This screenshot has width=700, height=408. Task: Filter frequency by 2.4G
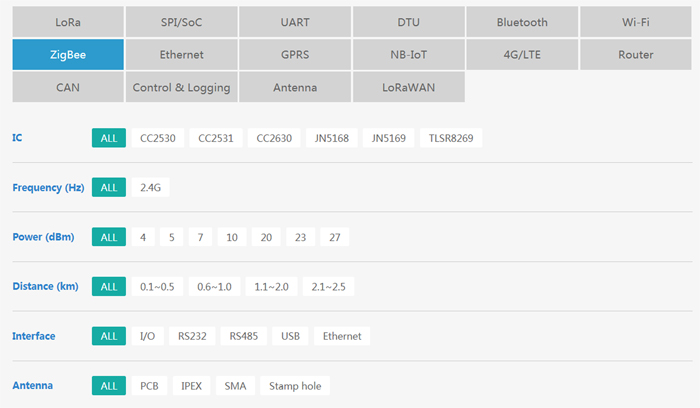click(151, 187)
